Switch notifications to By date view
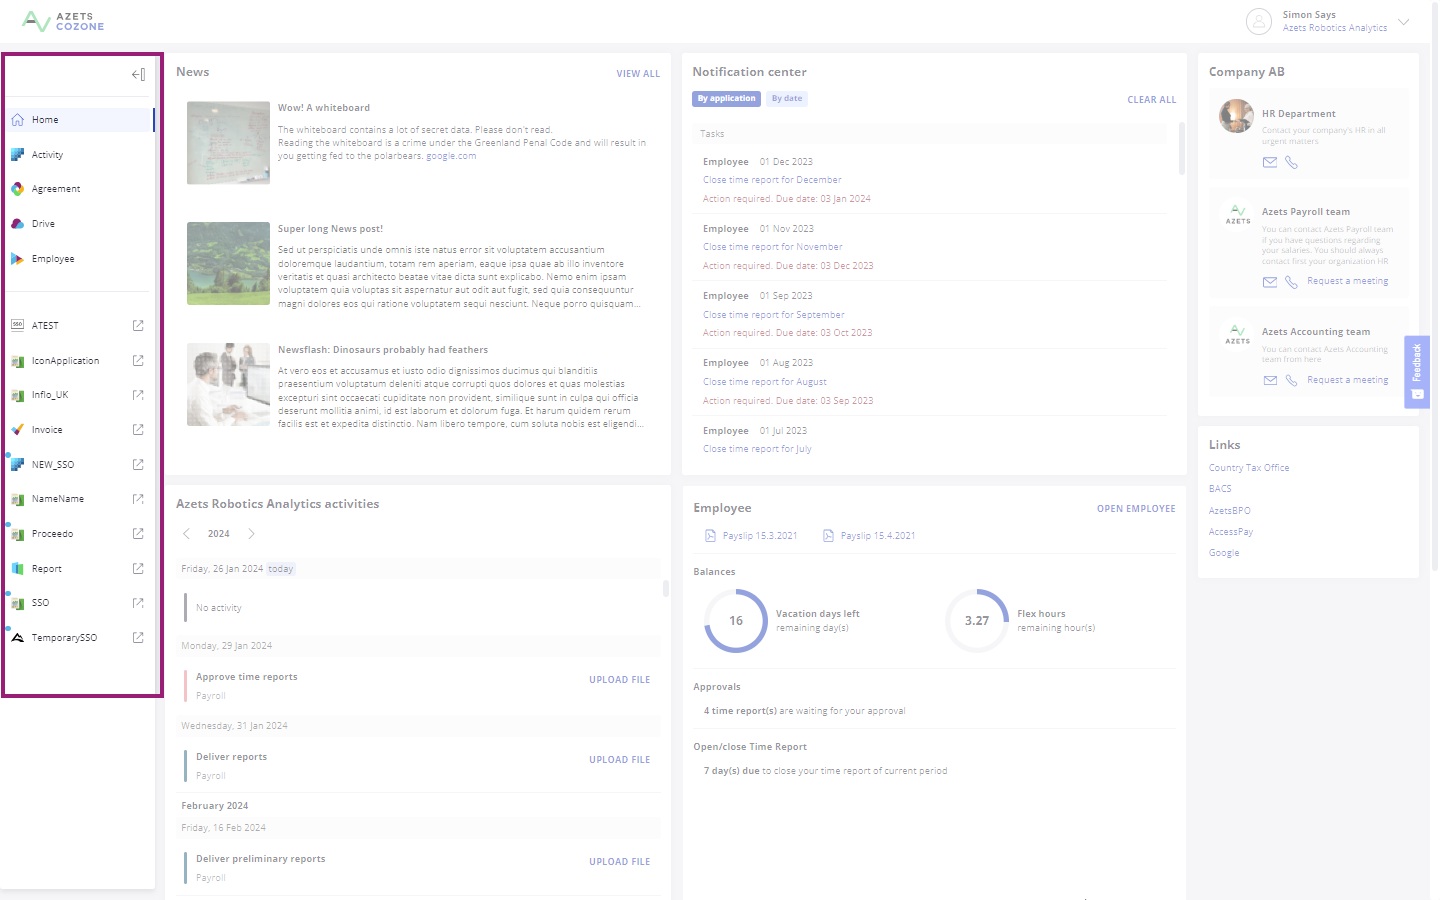 point(786,98)
